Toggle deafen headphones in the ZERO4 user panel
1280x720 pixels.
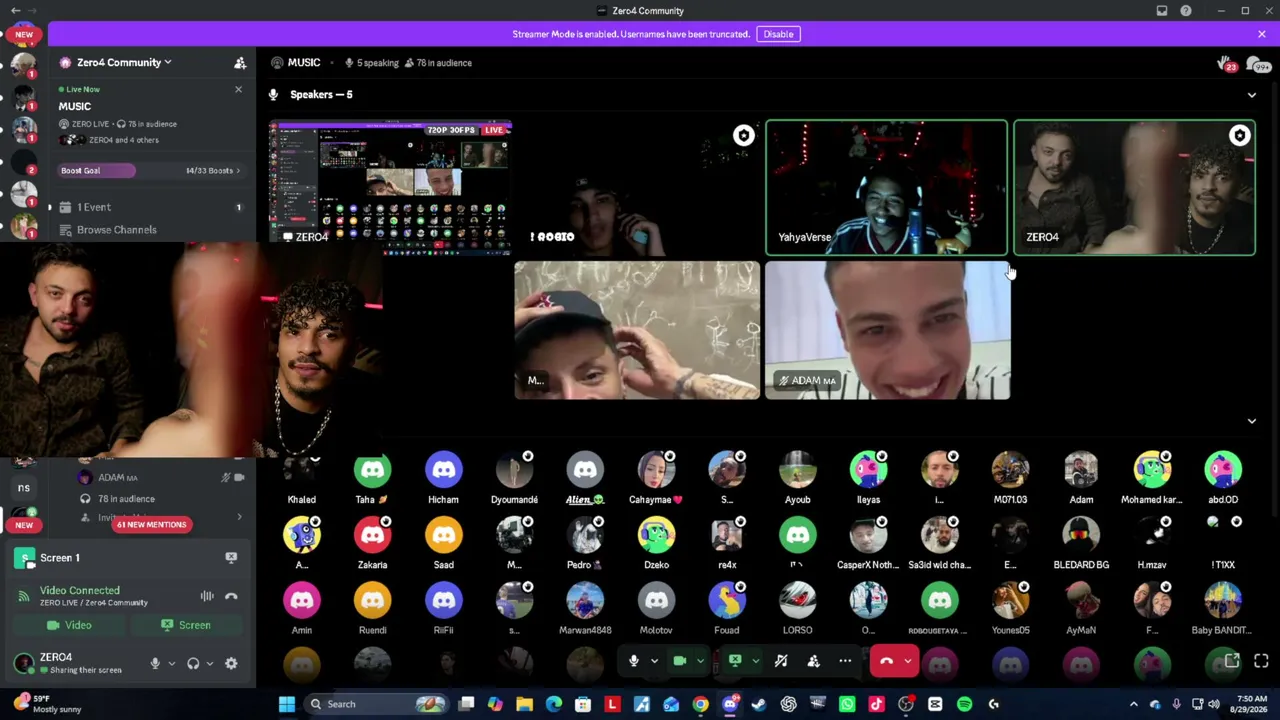click(x=193, y=663)
